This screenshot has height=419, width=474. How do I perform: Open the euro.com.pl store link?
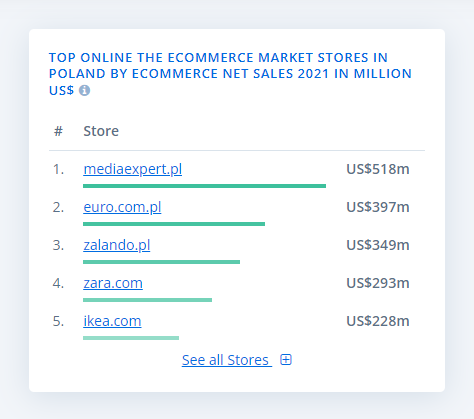click(122, 207)
